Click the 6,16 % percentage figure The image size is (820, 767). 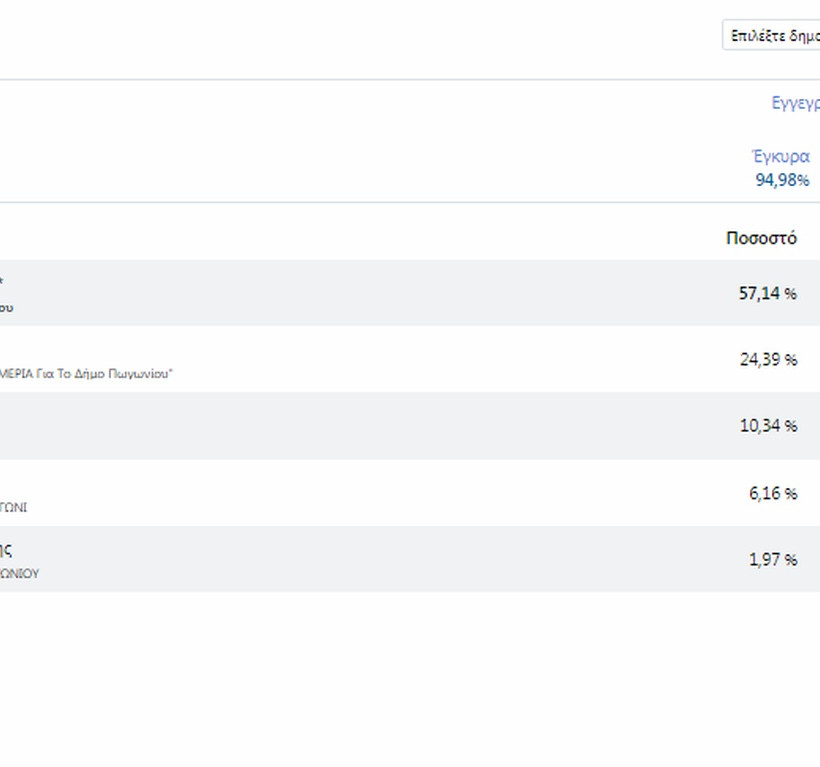[x=772, y=493]
